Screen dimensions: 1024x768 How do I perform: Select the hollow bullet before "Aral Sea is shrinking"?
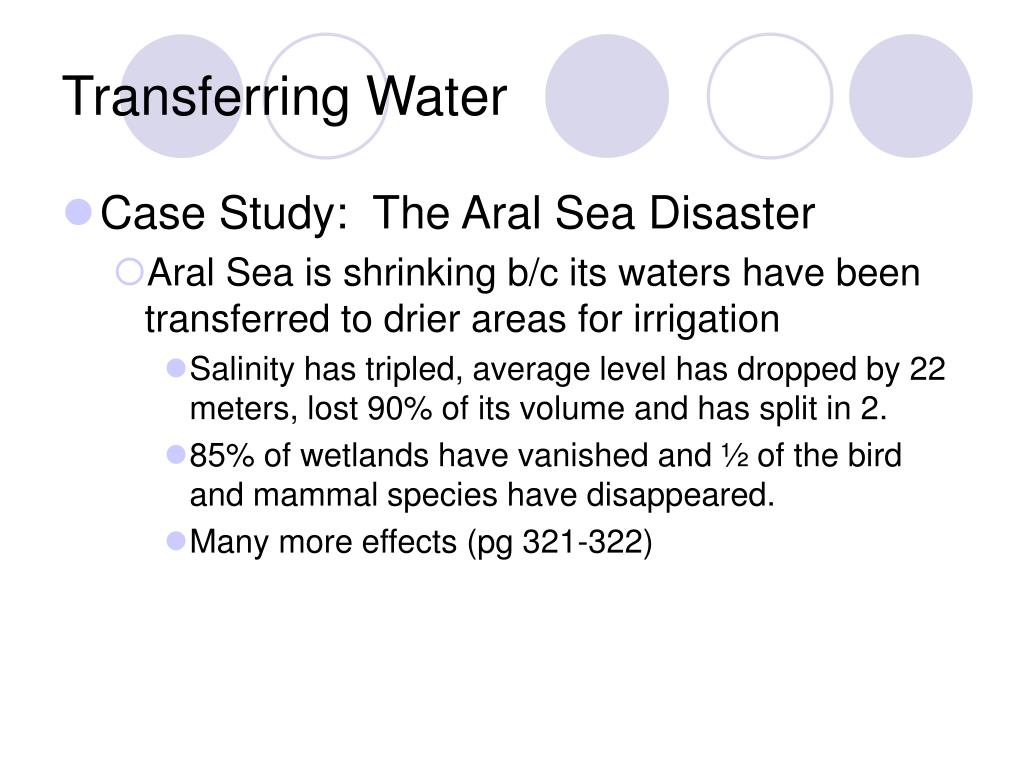coord(129,272)
